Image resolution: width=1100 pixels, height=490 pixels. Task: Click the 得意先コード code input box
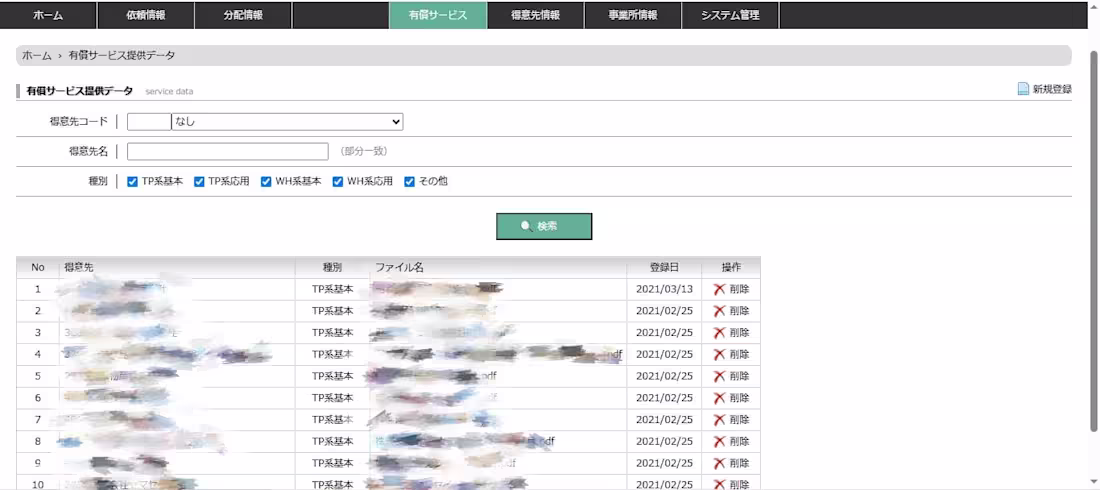(x=149, y=122)
